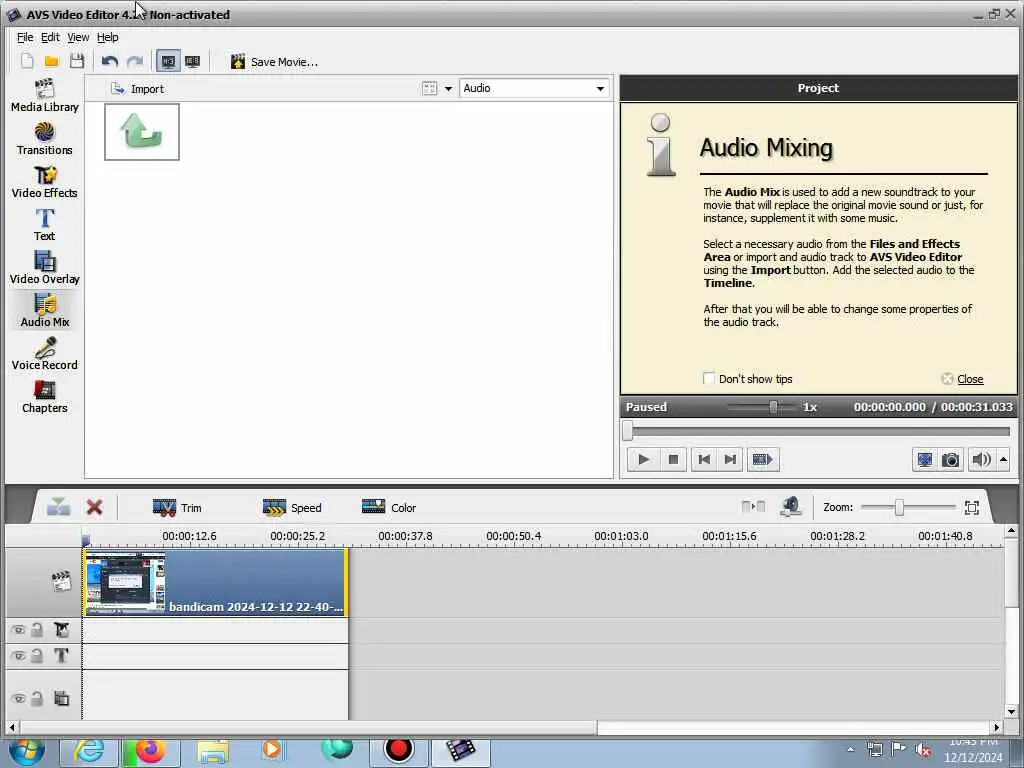Open the Help menu

(x=108, y=37)
